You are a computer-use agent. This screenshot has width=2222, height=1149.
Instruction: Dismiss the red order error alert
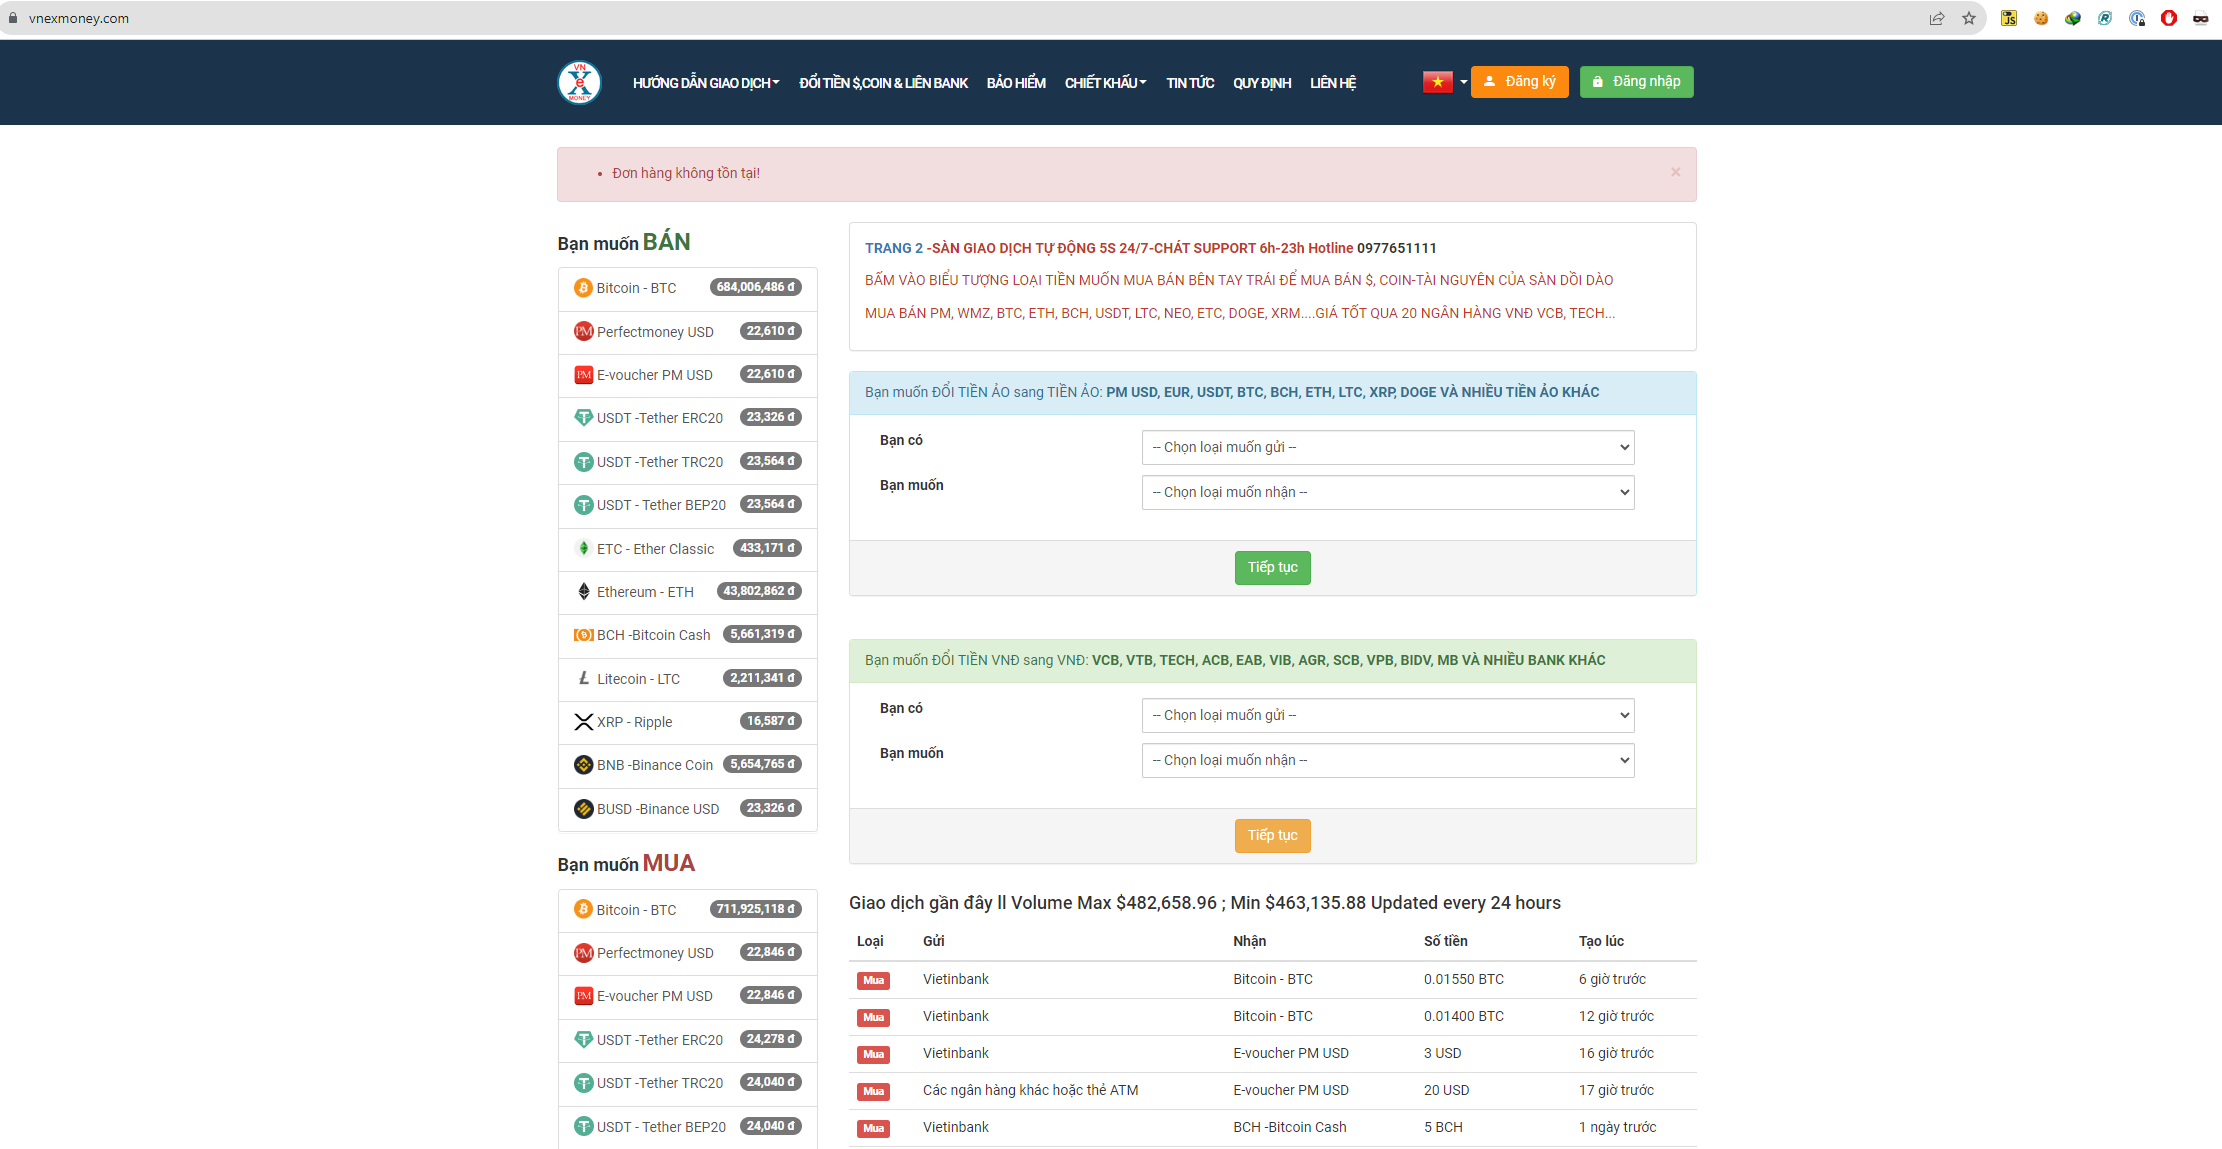[1675, 172]
